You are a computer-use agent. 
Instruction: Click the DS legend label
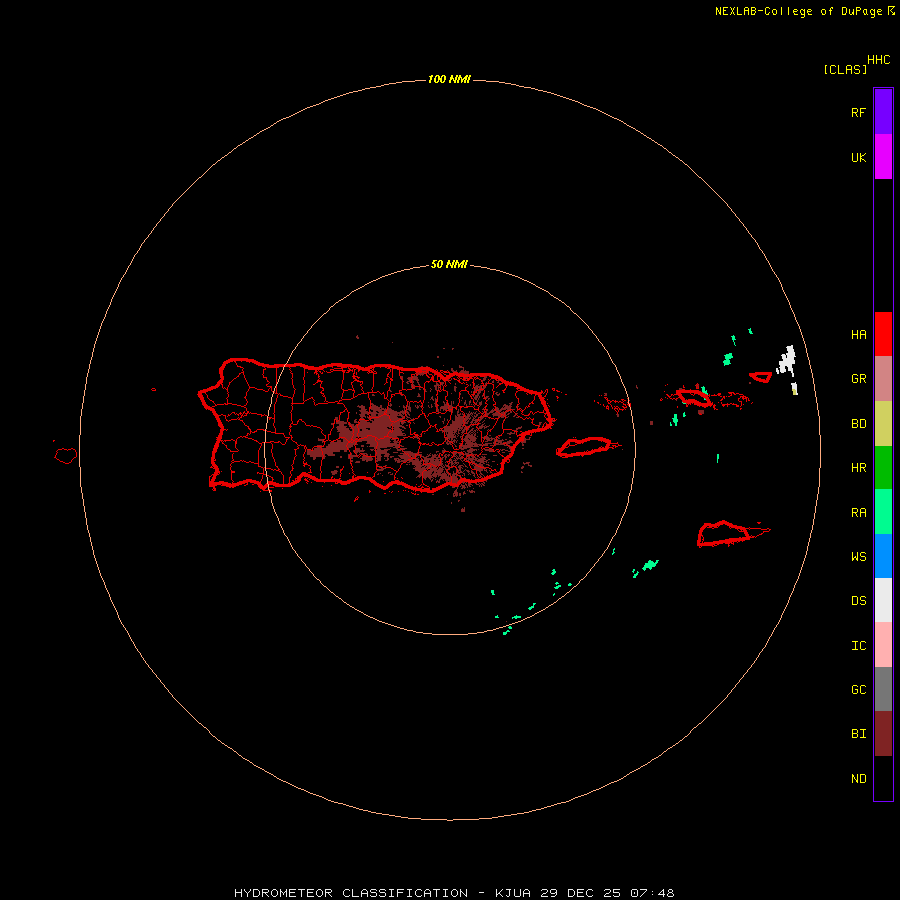click(x=858, y=601)
